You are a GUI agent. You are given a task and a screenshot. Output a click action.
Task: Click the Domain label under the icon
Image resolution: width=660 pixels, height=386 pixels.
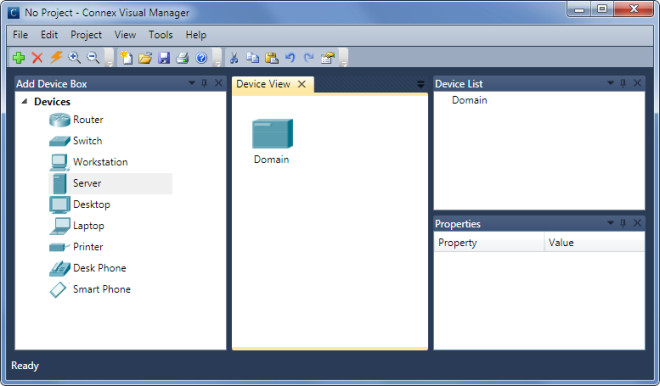pyautogui.click(x=271, y=160)
